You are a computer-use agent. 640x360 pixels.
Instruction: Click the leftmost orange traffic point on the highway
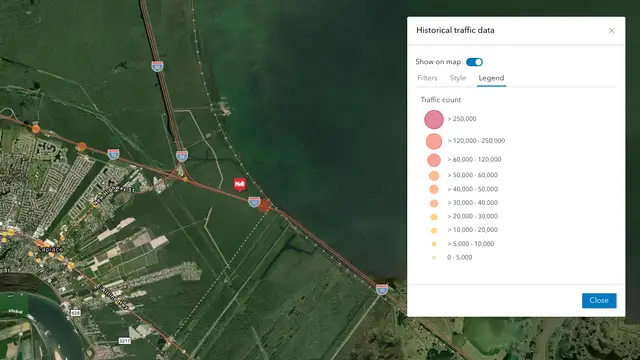click(36, 129)
